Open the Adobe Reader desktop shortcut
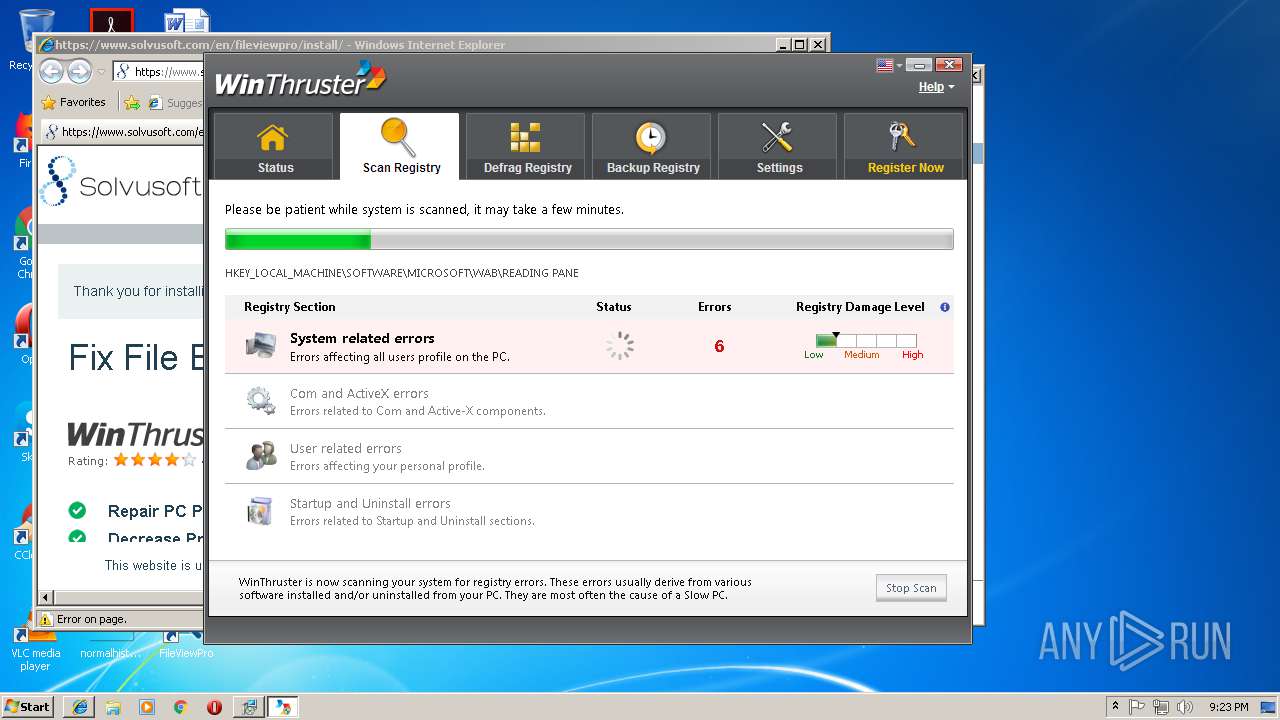Screen dimensions: 1280x720 tap(111, 21)
